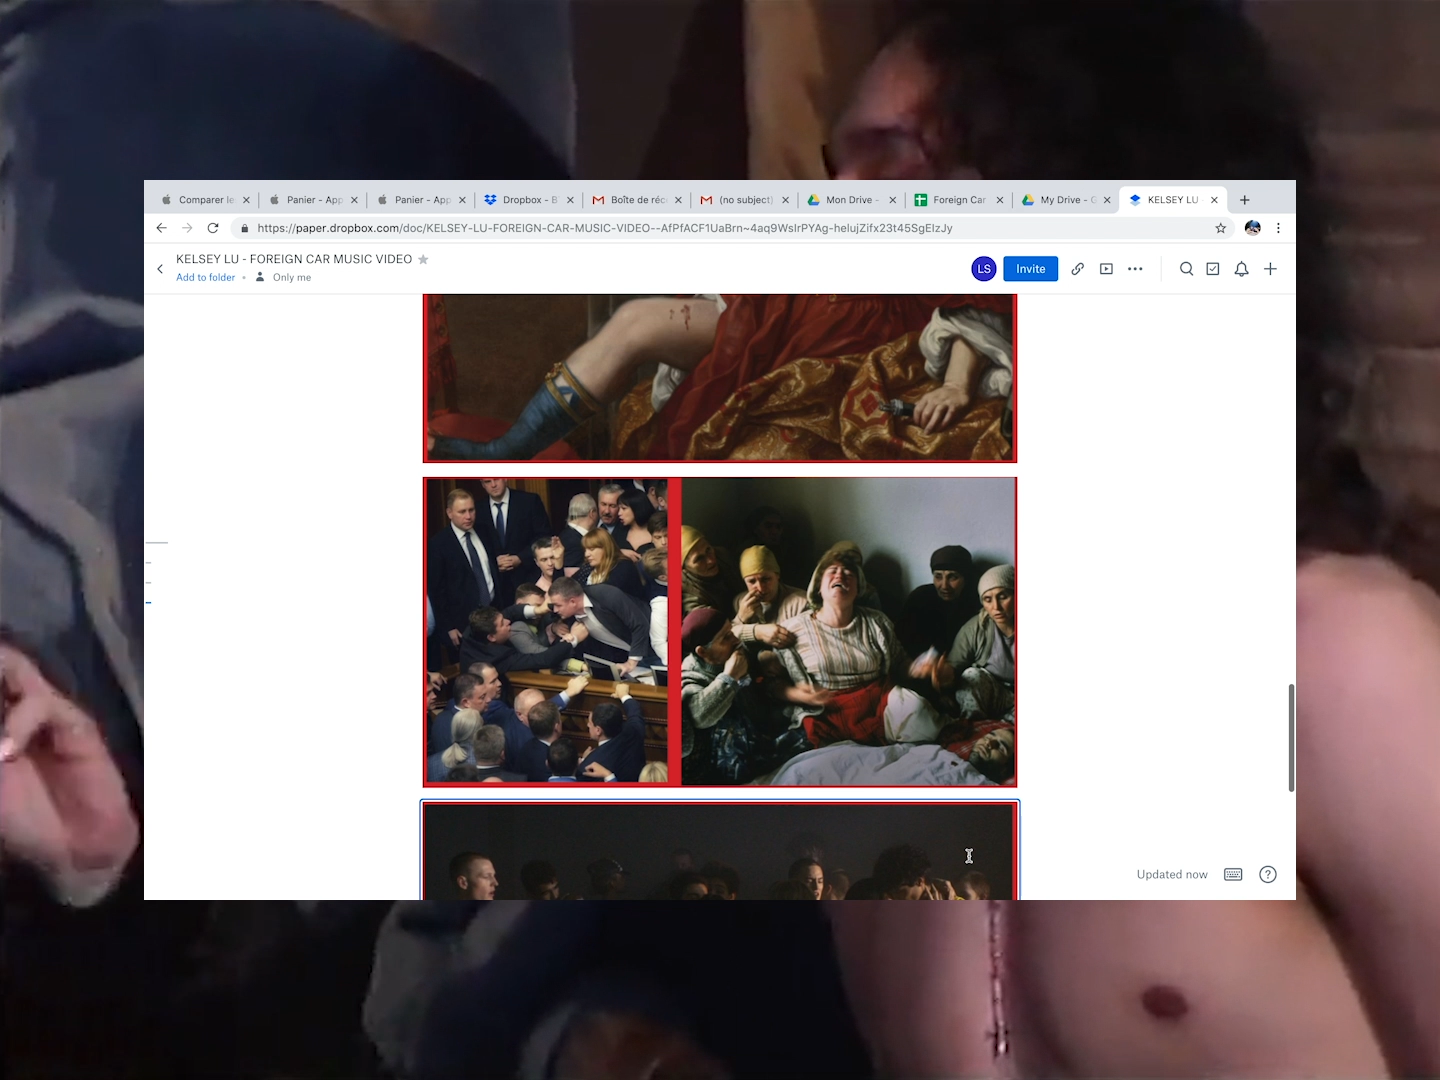Close the Dropbox tab
Screen dimensions: 1440x1080
point(570,200)
